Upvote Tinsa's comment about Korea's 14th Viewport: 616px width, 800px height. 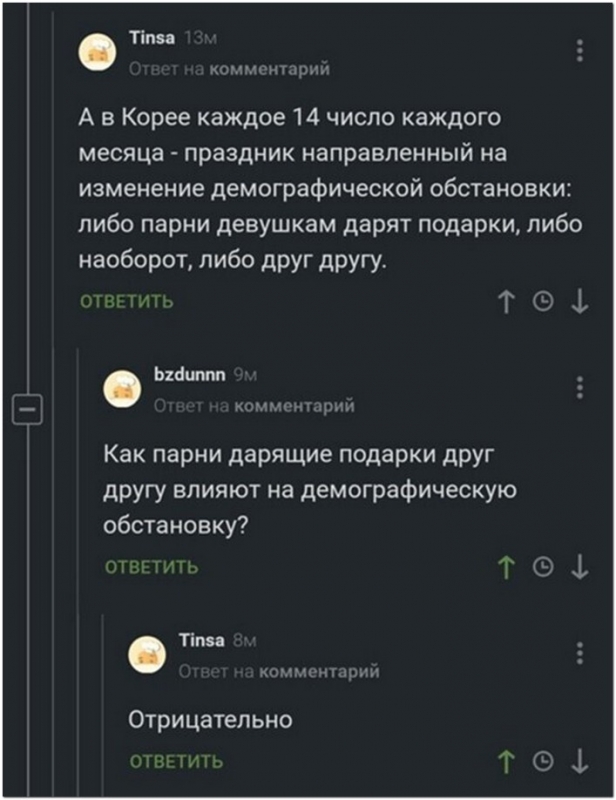tap(511, 302)
